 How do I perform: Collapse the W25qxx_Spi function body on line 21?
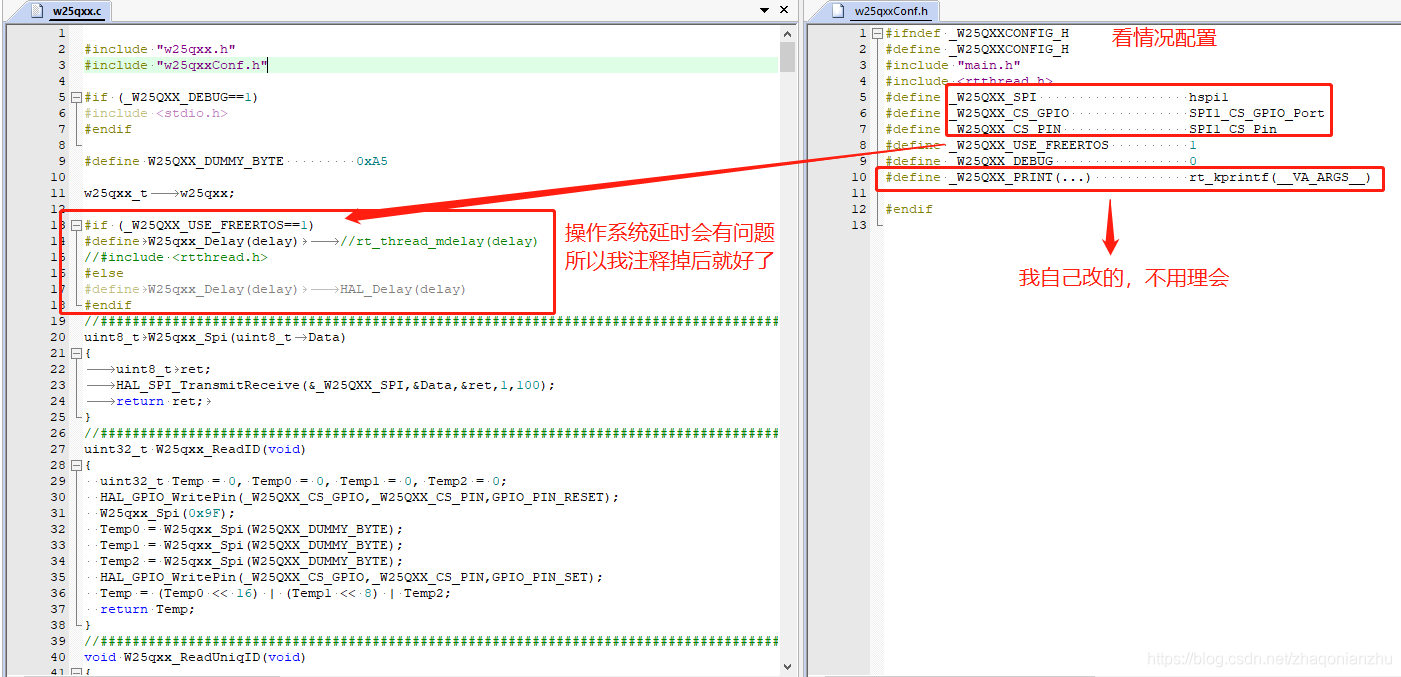(x=75, y=353)
